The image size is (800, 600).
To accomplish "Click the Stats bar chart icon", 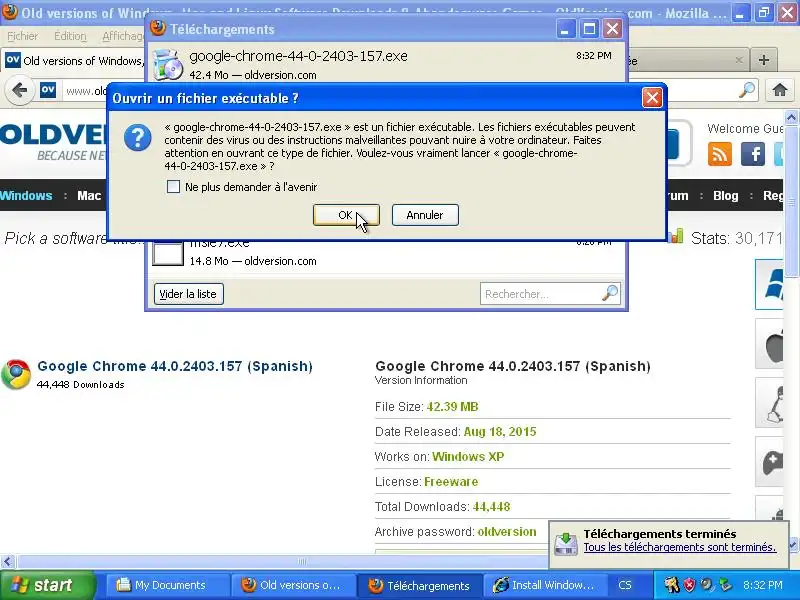I will tap(675, 236).
